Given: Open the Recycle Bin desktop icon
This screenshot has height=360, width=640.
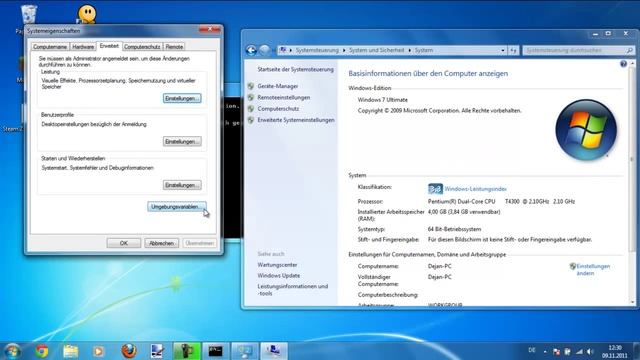Looking at the screenshot, I should (x=29, y=14).
